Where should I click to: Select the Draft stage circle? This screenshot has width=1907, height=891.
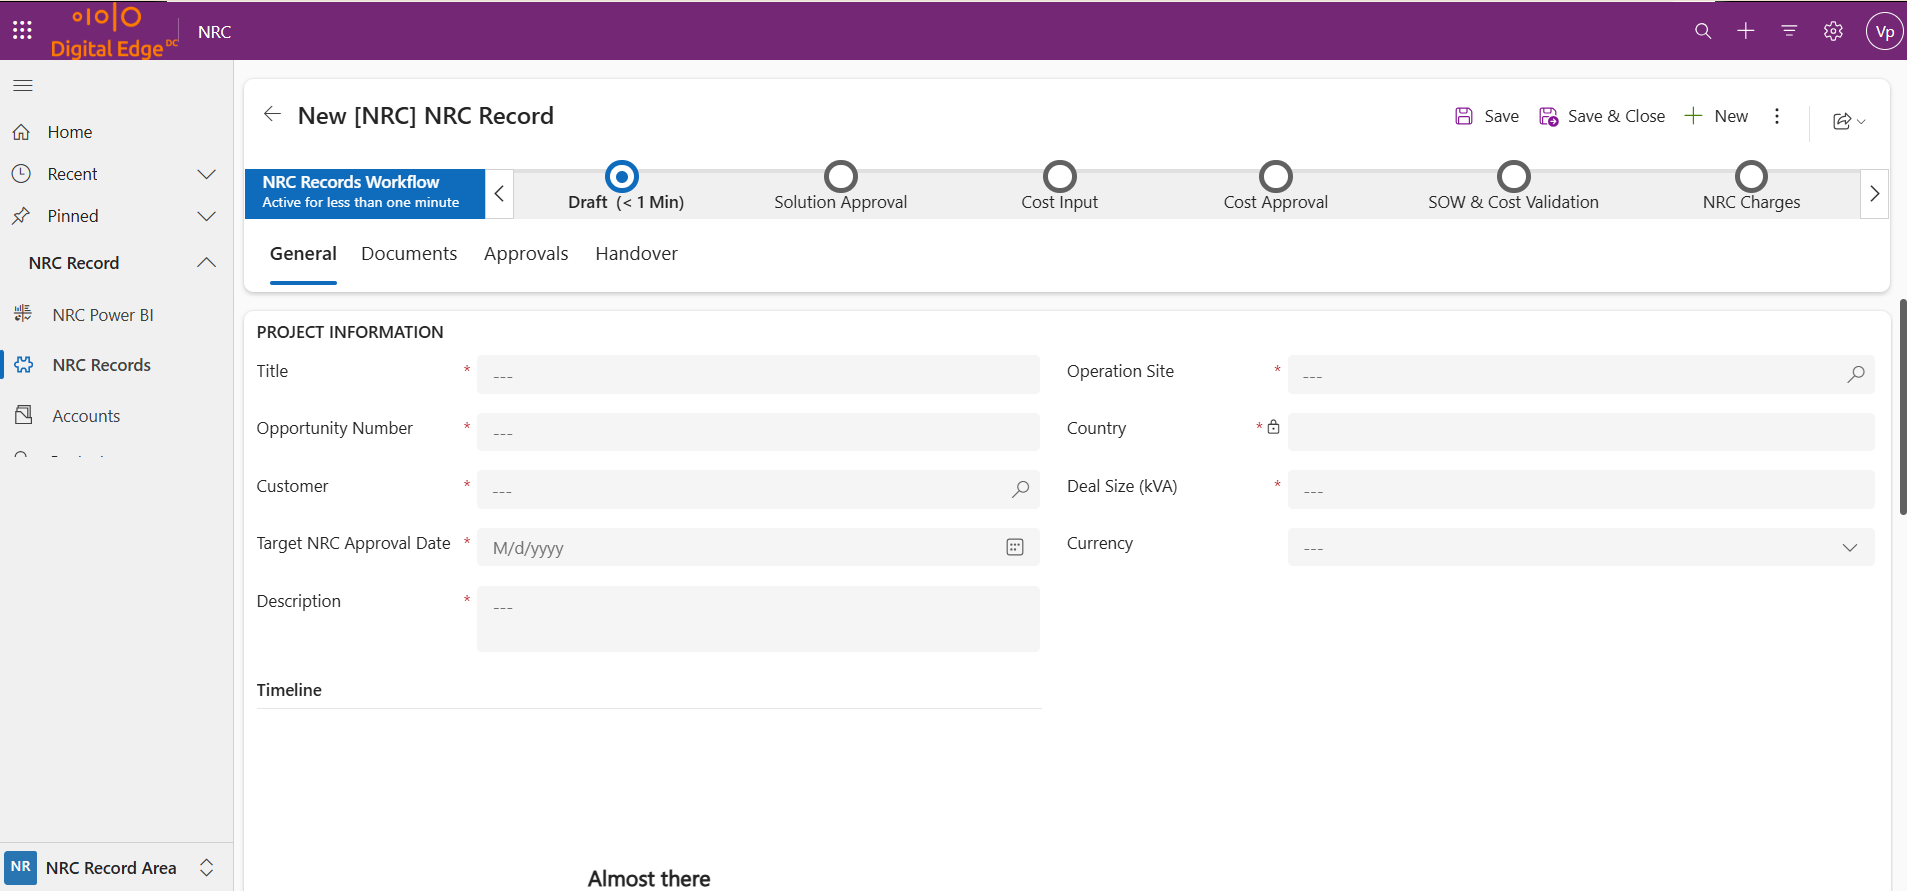pyautogui.click(x=622, y=177)
